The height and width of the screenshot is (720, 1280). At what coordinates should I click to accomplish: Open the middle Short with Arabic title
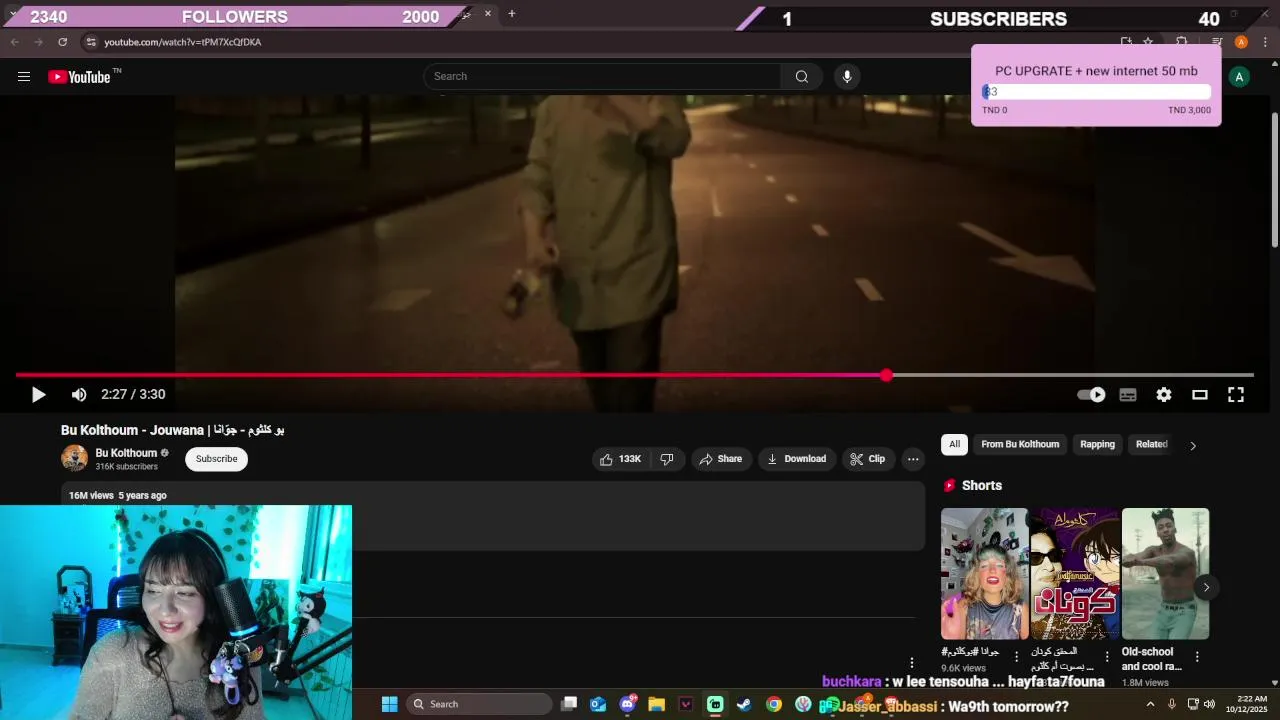[1075, 574]
